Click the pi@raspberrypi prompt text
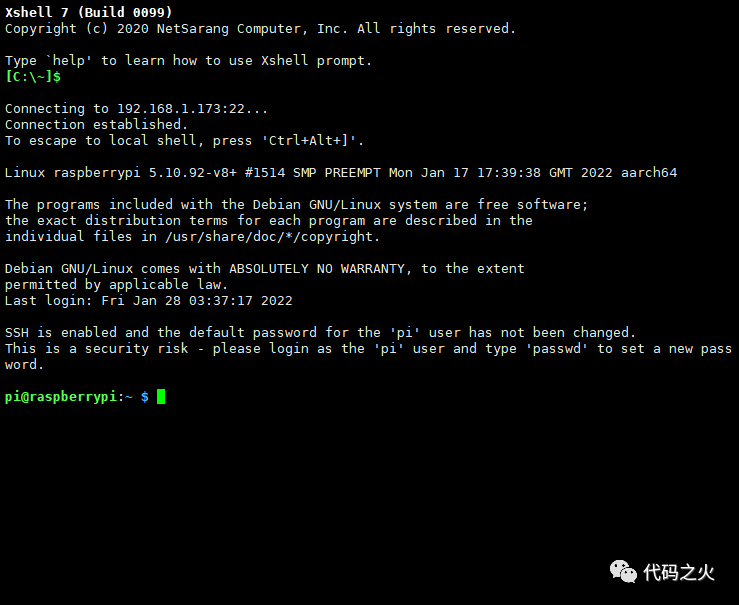Image resolution: width=739 pixels, height=605 pixels. [60, 397]
